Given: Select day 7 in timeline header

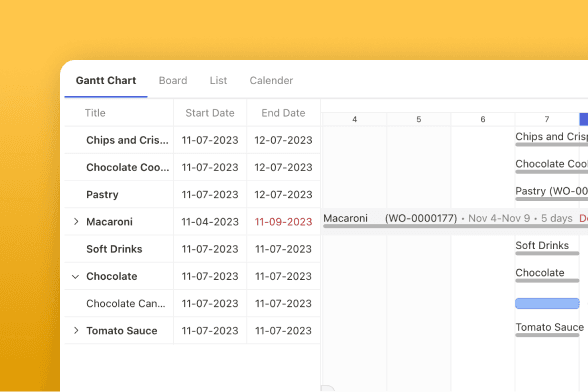Looking at the screenshot, I should pos(547,119).
